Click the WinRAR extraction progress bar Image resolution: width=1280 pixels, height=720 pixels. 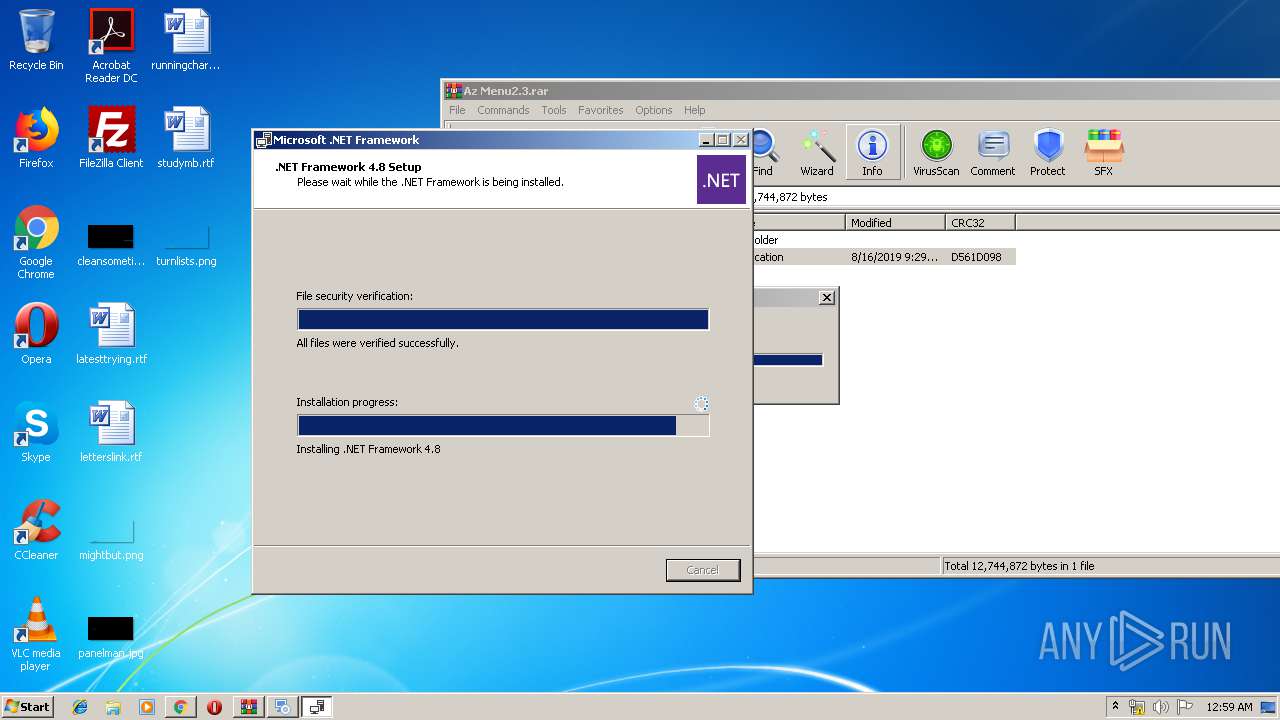[x=788, y=360]
